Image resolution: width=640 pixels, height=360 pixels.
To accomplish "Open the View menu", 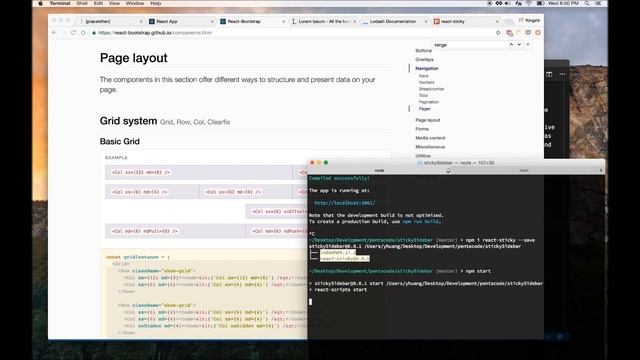I will (x=114, y=3).
